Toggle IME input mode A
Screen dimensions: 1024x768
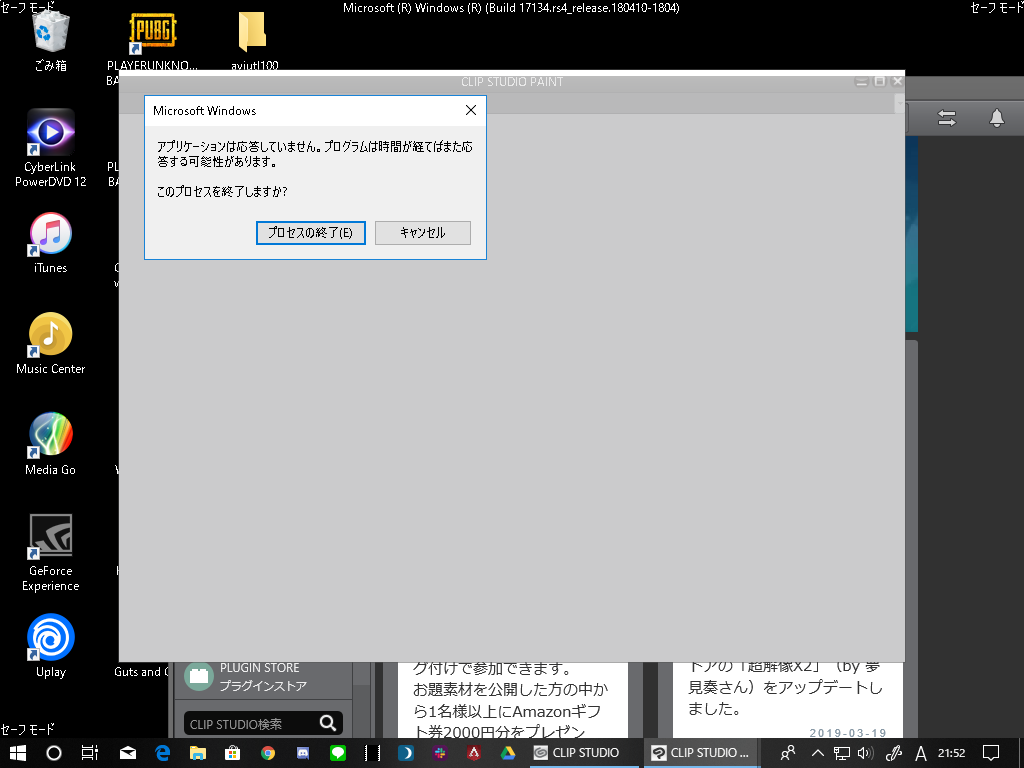click(921, 753)
